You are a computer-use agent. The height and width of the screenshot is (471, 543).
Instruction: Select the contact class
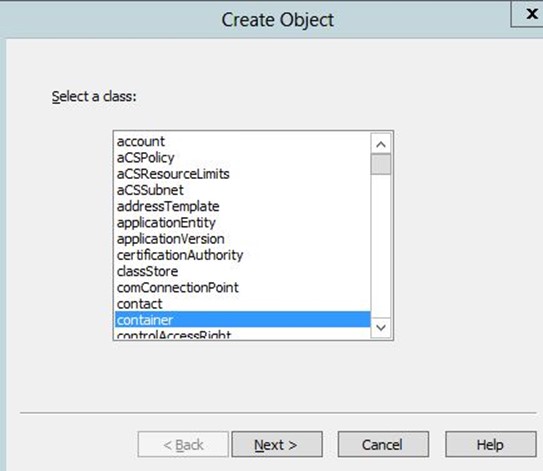click(242, 304)
